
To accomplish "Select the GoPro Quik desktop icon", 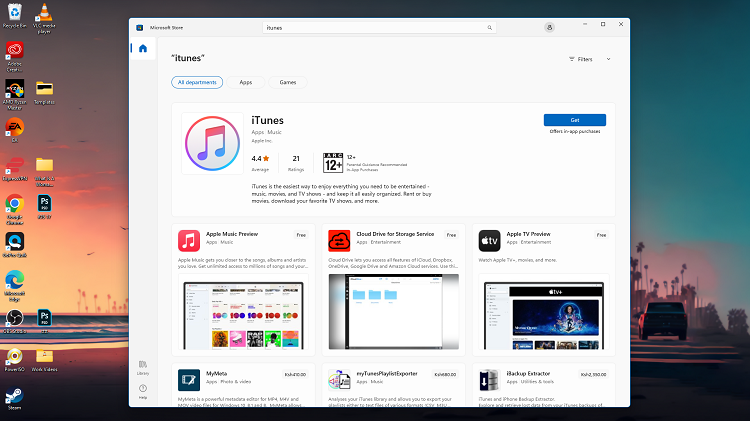I will (15, 245).
